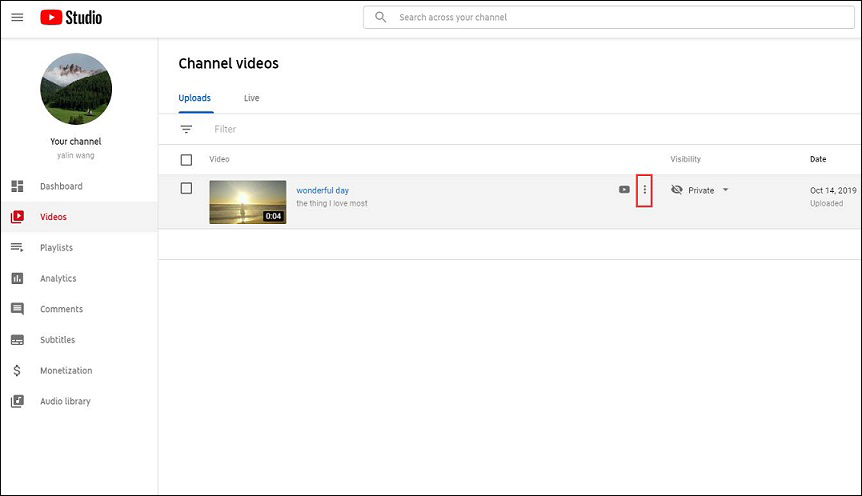This screenshot has height=496, width=862.
Task: Click the Private visibility label
Action: point(701,190)
